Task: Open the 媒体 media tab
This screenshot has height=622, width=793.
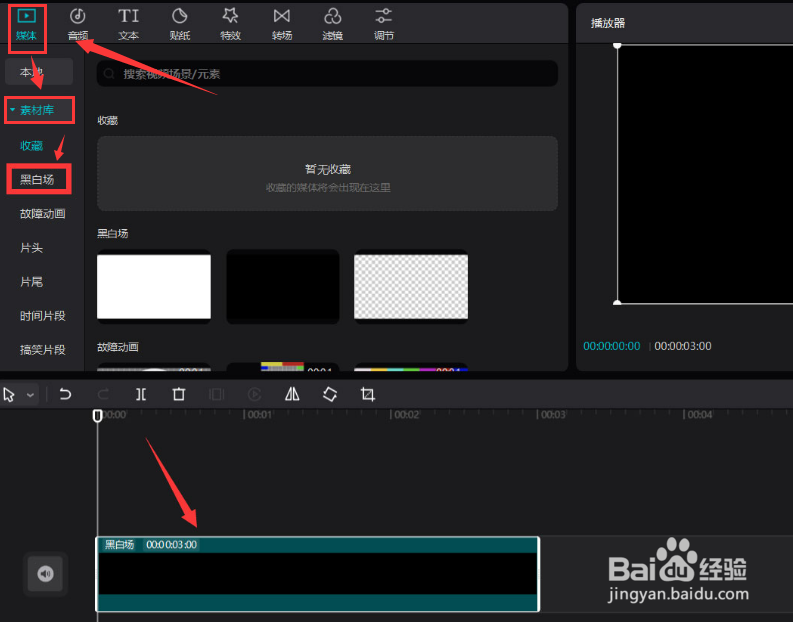Action: point(26,24)
